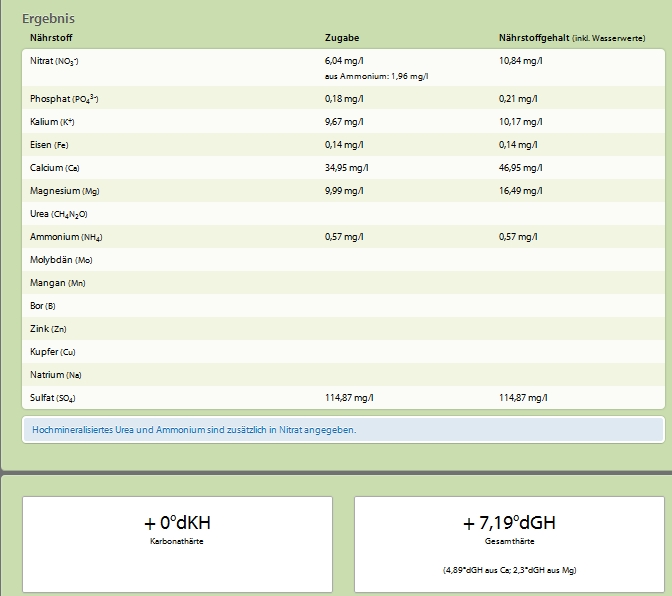
Task: Click the Nährstoffgehalt column header
Action: click(572, 38)
